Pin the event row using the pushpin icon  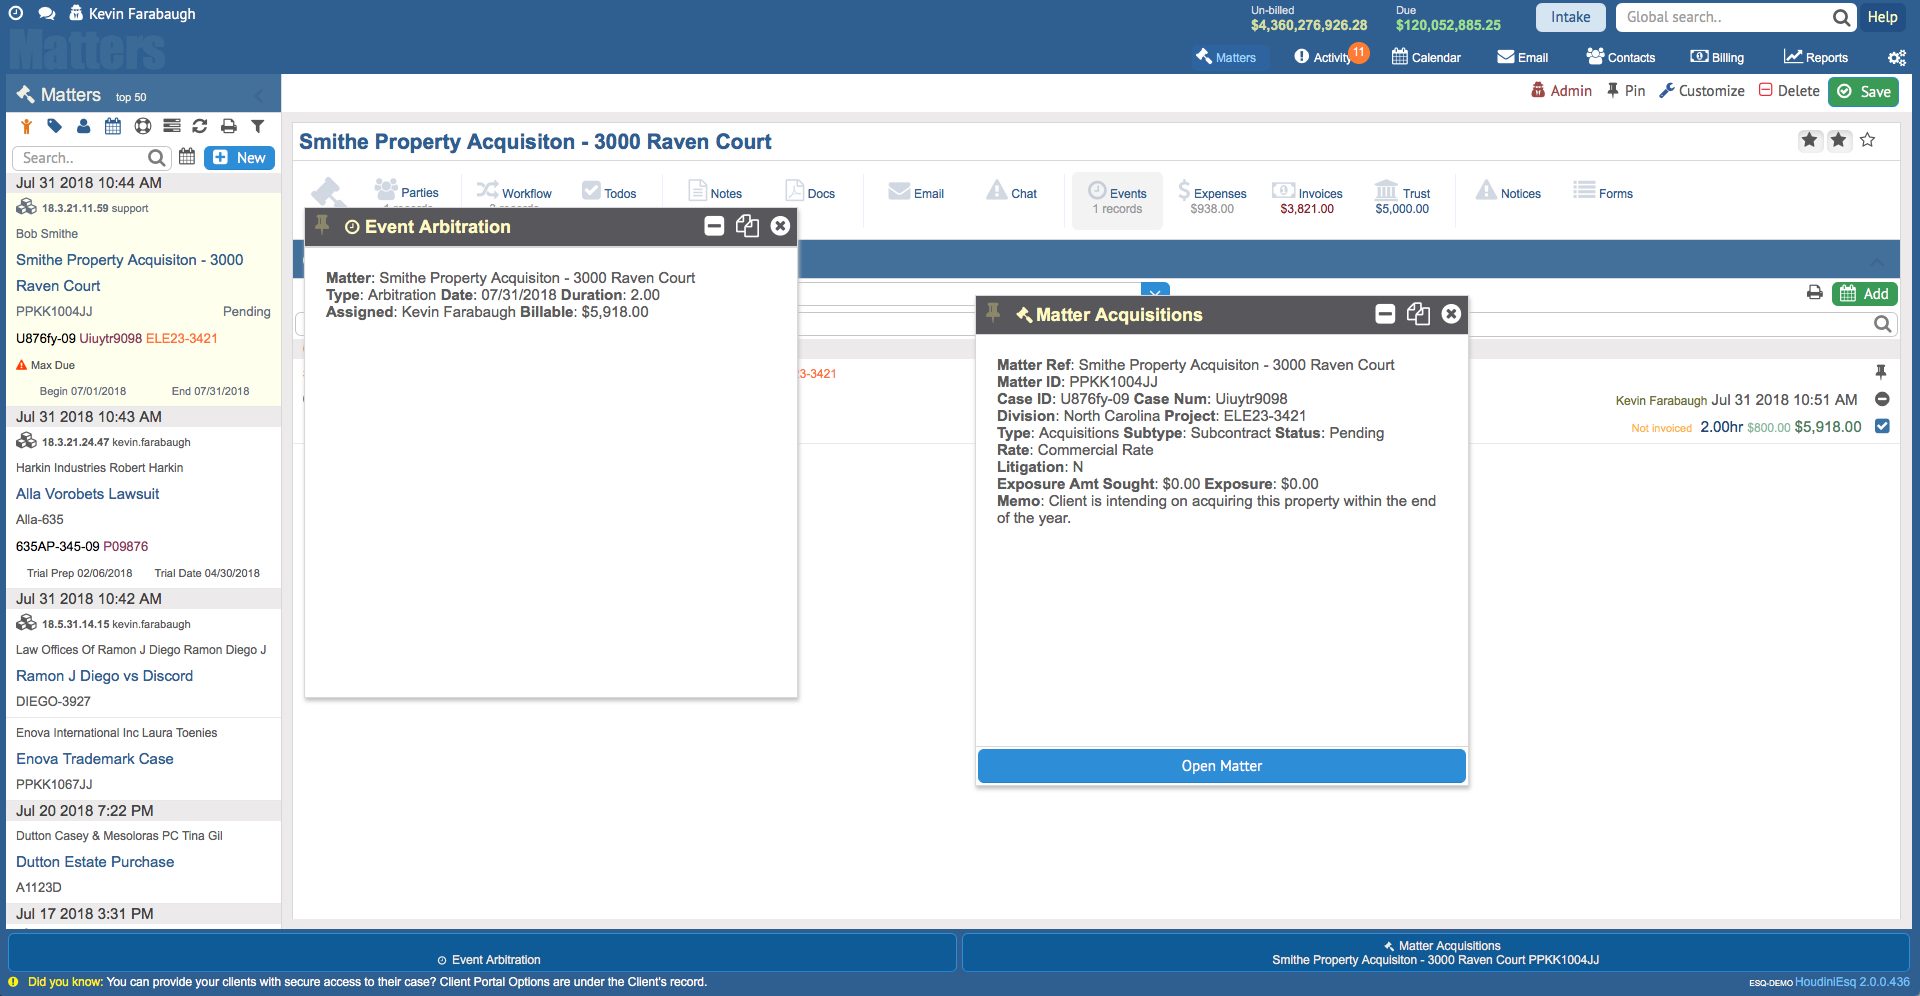click(x=1881, y=372)
